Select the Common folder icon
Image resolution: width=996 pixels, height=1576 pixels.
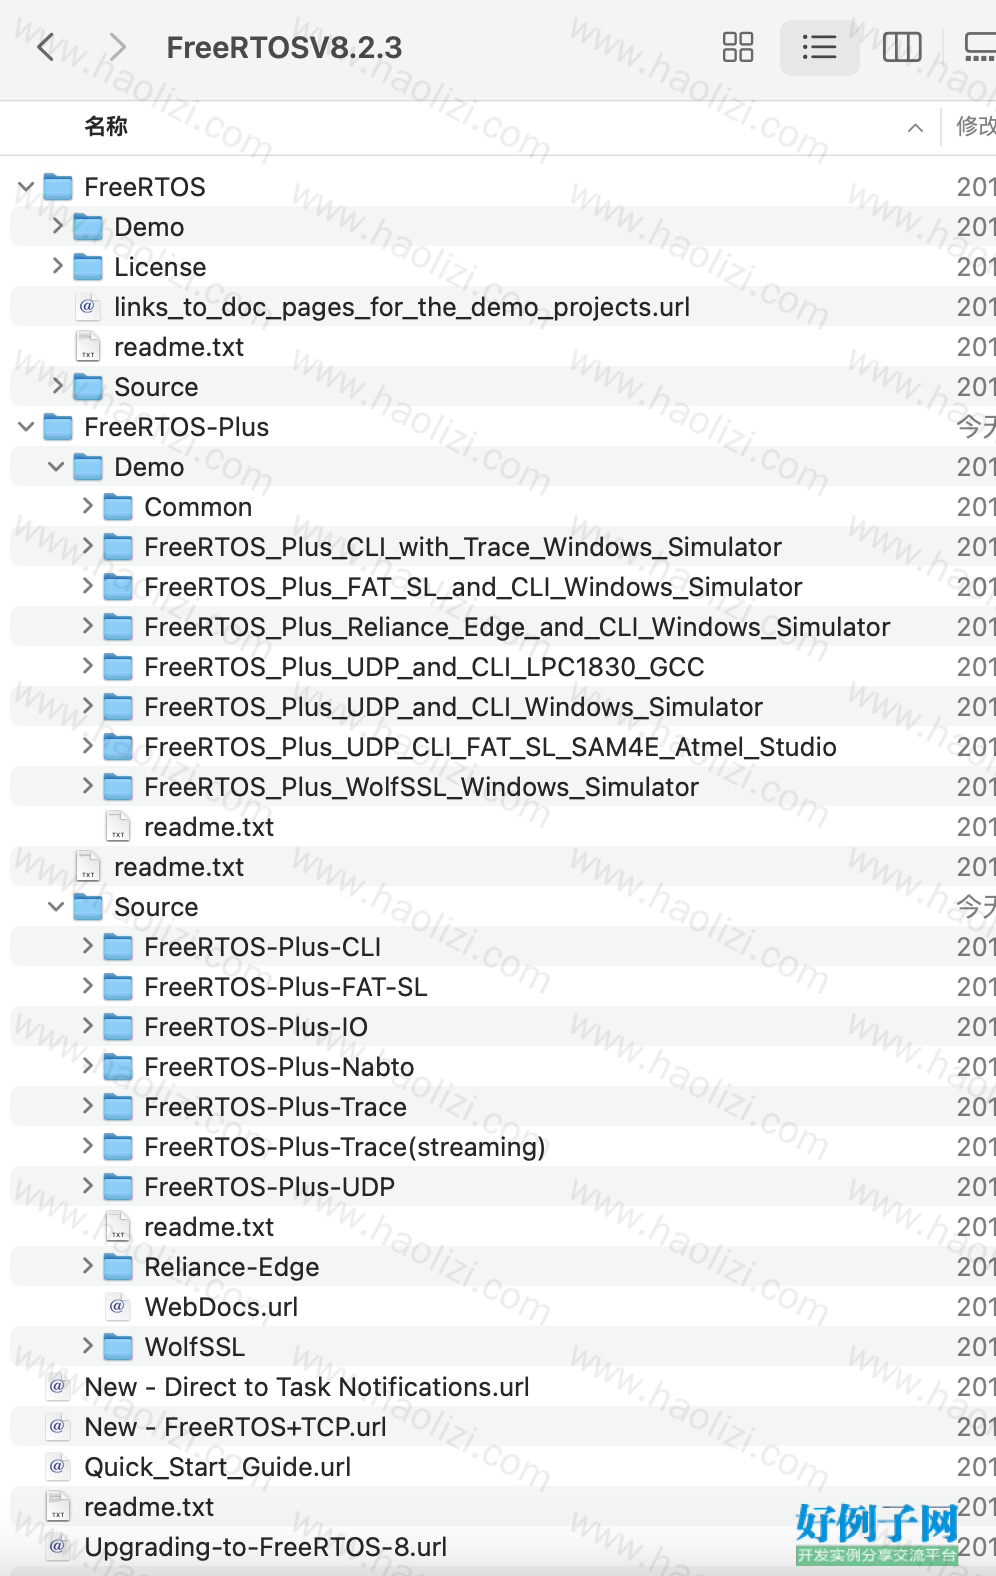(x=118, y=507)
